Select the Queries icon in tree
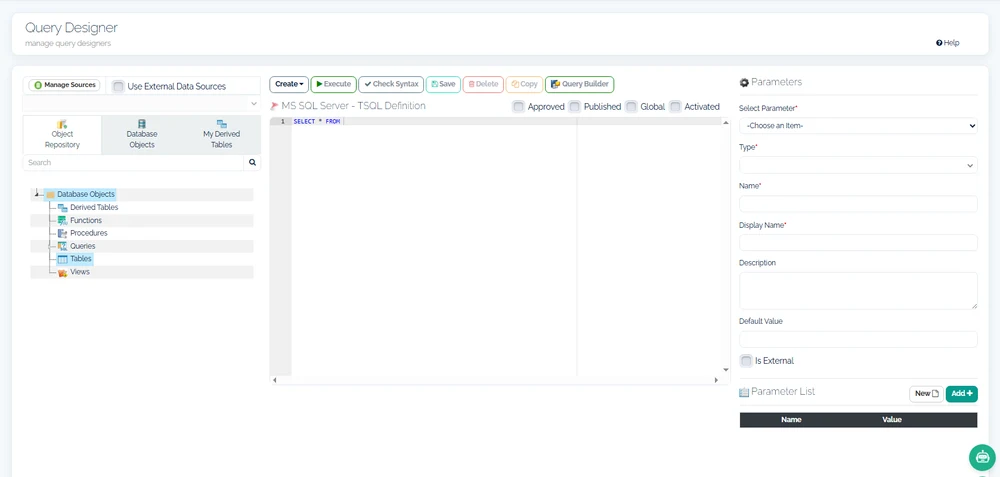 click(x=62, y=246)
